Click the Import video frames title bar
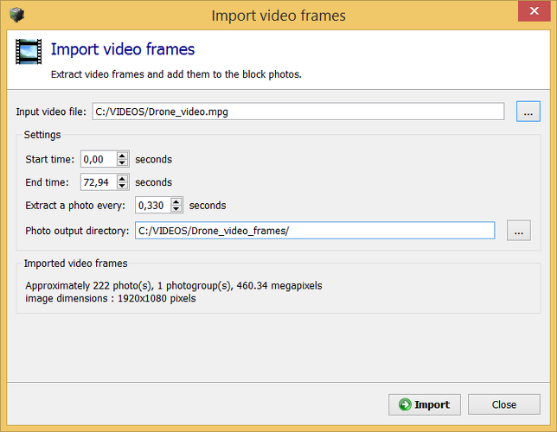The height and width of the screenshot is (433, 557). point(278,16)
